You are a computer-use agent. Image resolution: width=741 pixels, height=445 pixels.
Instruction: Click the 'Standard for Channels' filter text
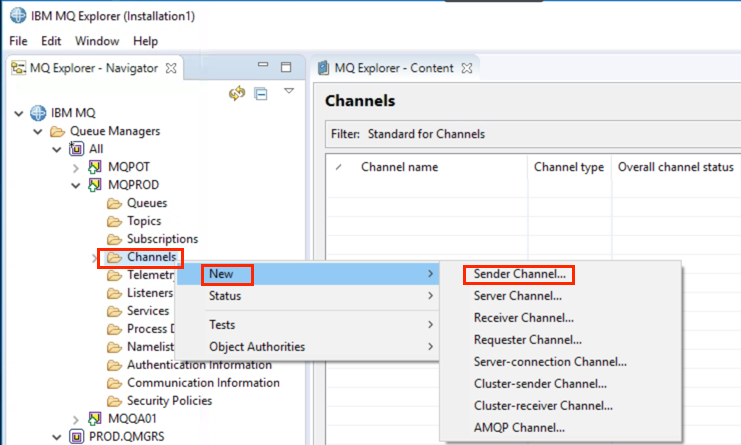[426, 134]
